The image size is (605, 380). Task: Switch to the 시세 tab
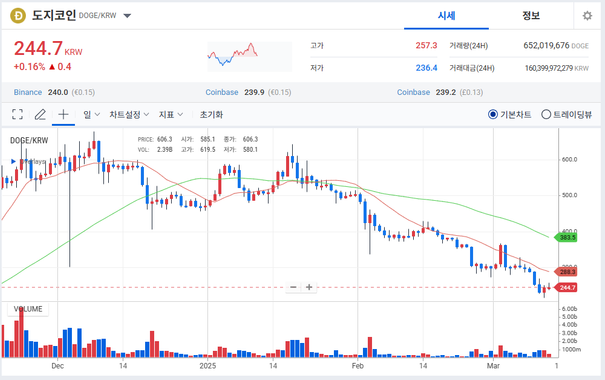446,16
